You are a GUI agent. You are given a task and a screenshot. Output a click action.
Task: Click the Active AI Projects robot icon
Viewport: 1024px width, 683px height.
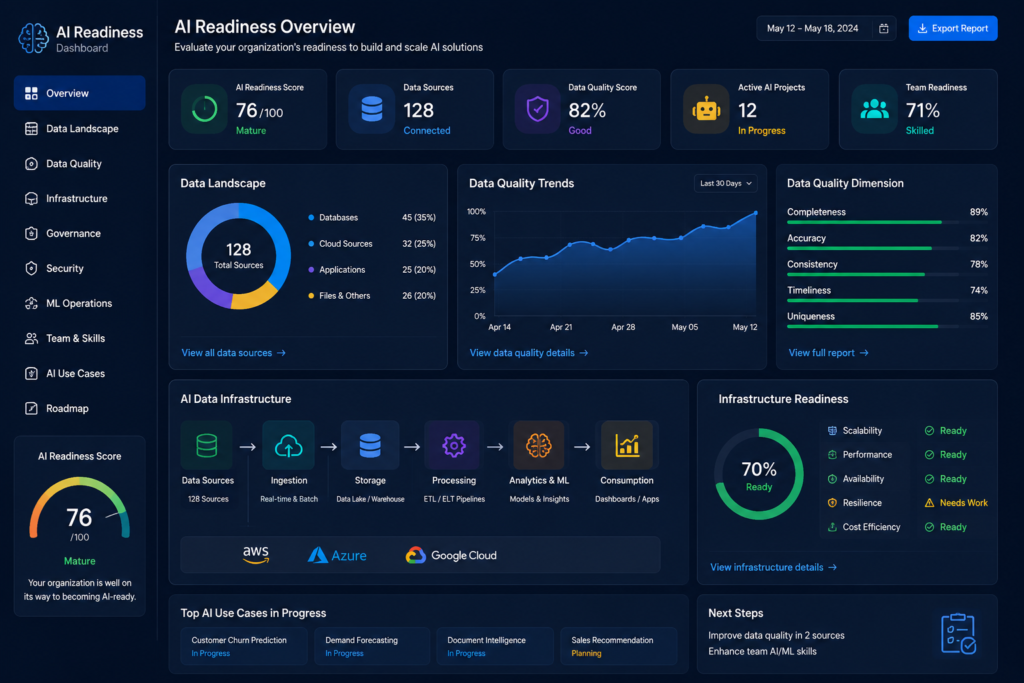click(x=706, y=109)
